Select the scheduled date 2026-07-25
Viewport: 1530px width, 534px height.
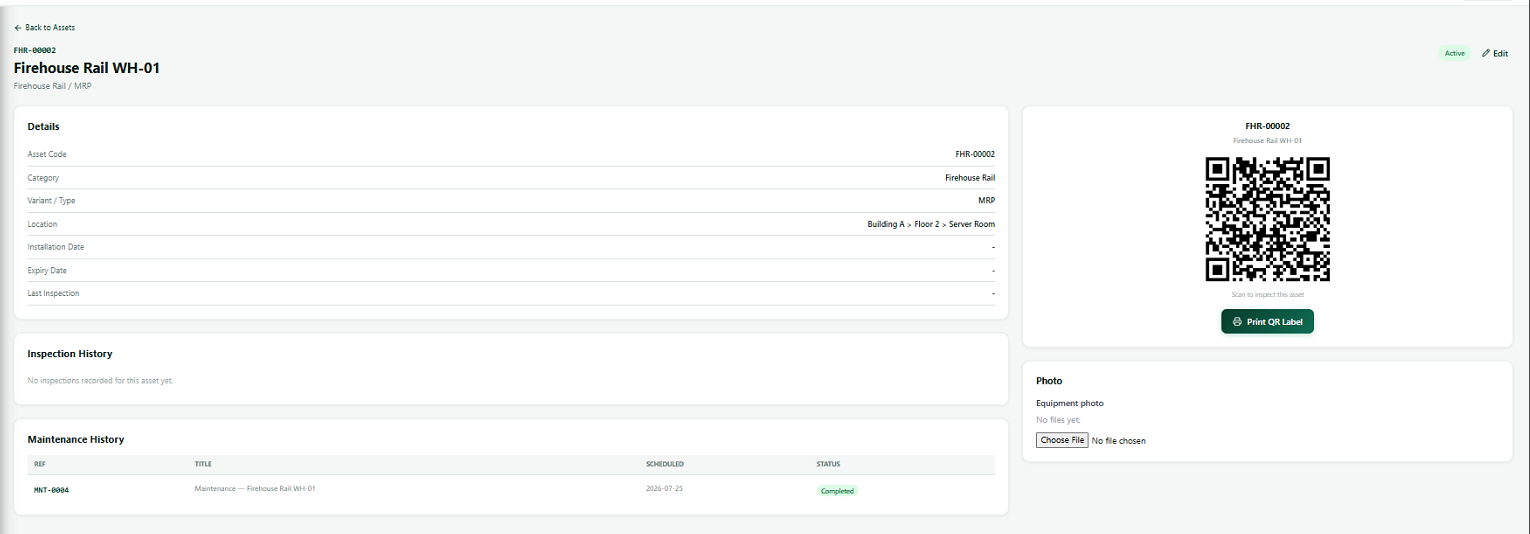(664, 488)
